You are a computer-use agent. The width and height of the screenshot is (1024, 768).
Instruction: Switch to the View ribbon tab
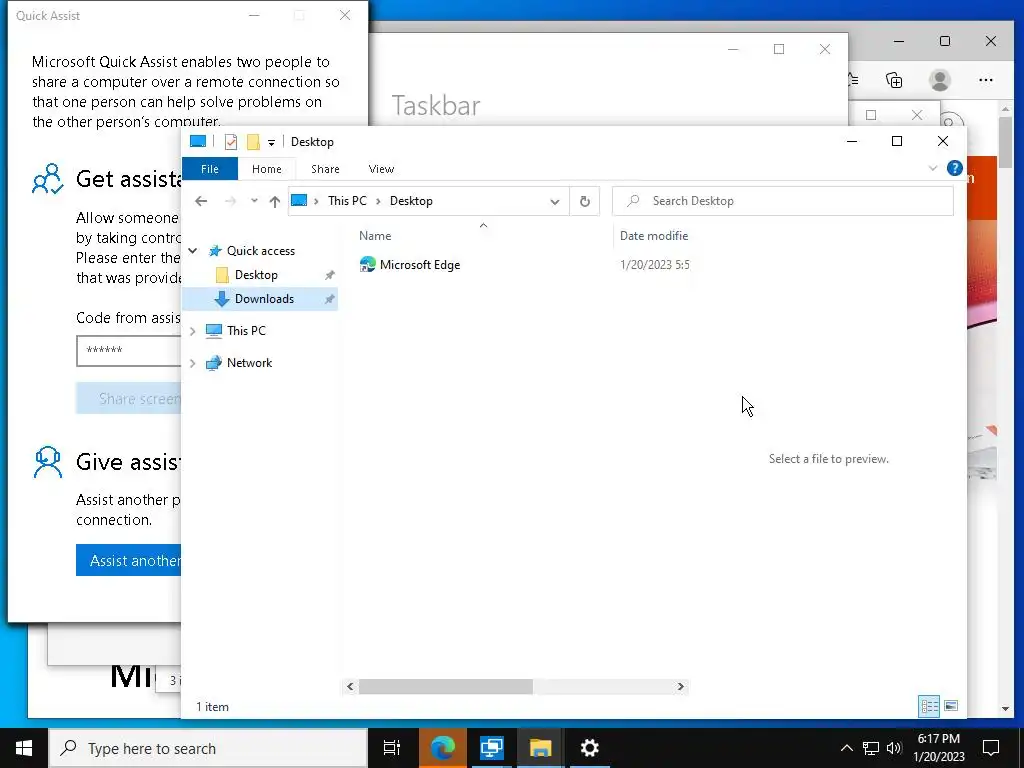pyautogui.click(x=381, y=169)
